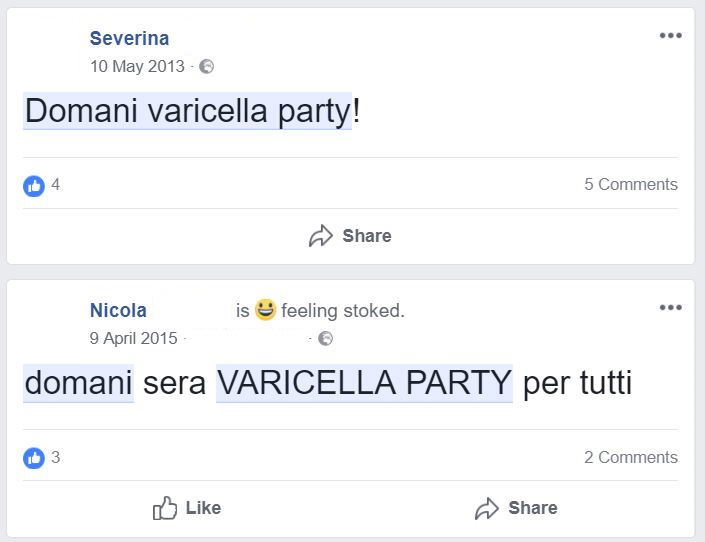Click the "Domani varicella party" highlighted text
The width and height of the screenshot is (705, 542).
click(187, 111)
